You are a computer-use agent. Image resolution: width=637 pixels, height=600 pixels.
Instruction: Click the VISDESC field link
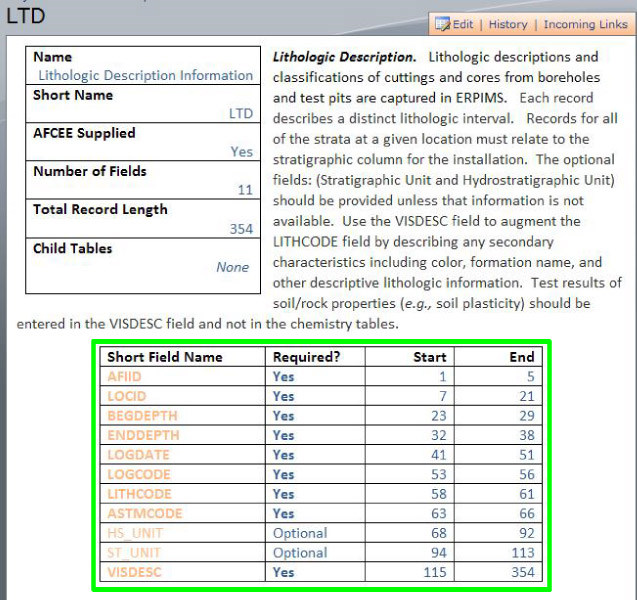(x=134, y=572)
